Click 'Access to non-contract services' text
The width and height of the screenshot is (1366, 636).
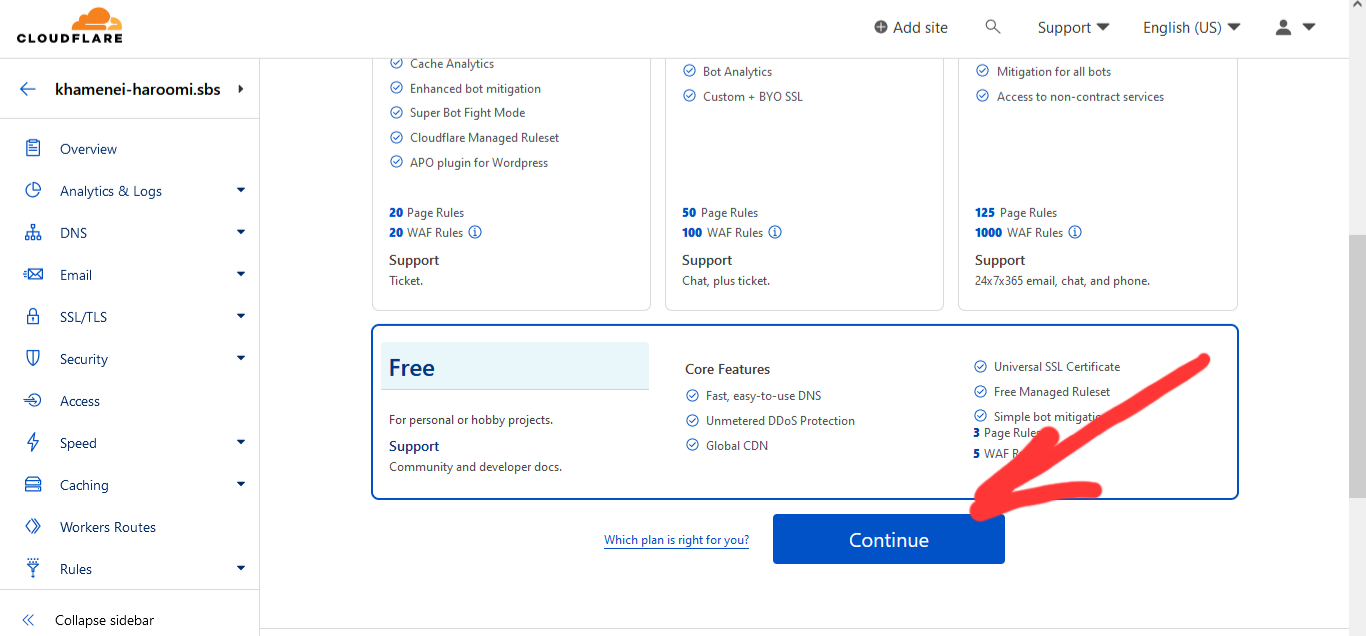[x=1080, y=97]
